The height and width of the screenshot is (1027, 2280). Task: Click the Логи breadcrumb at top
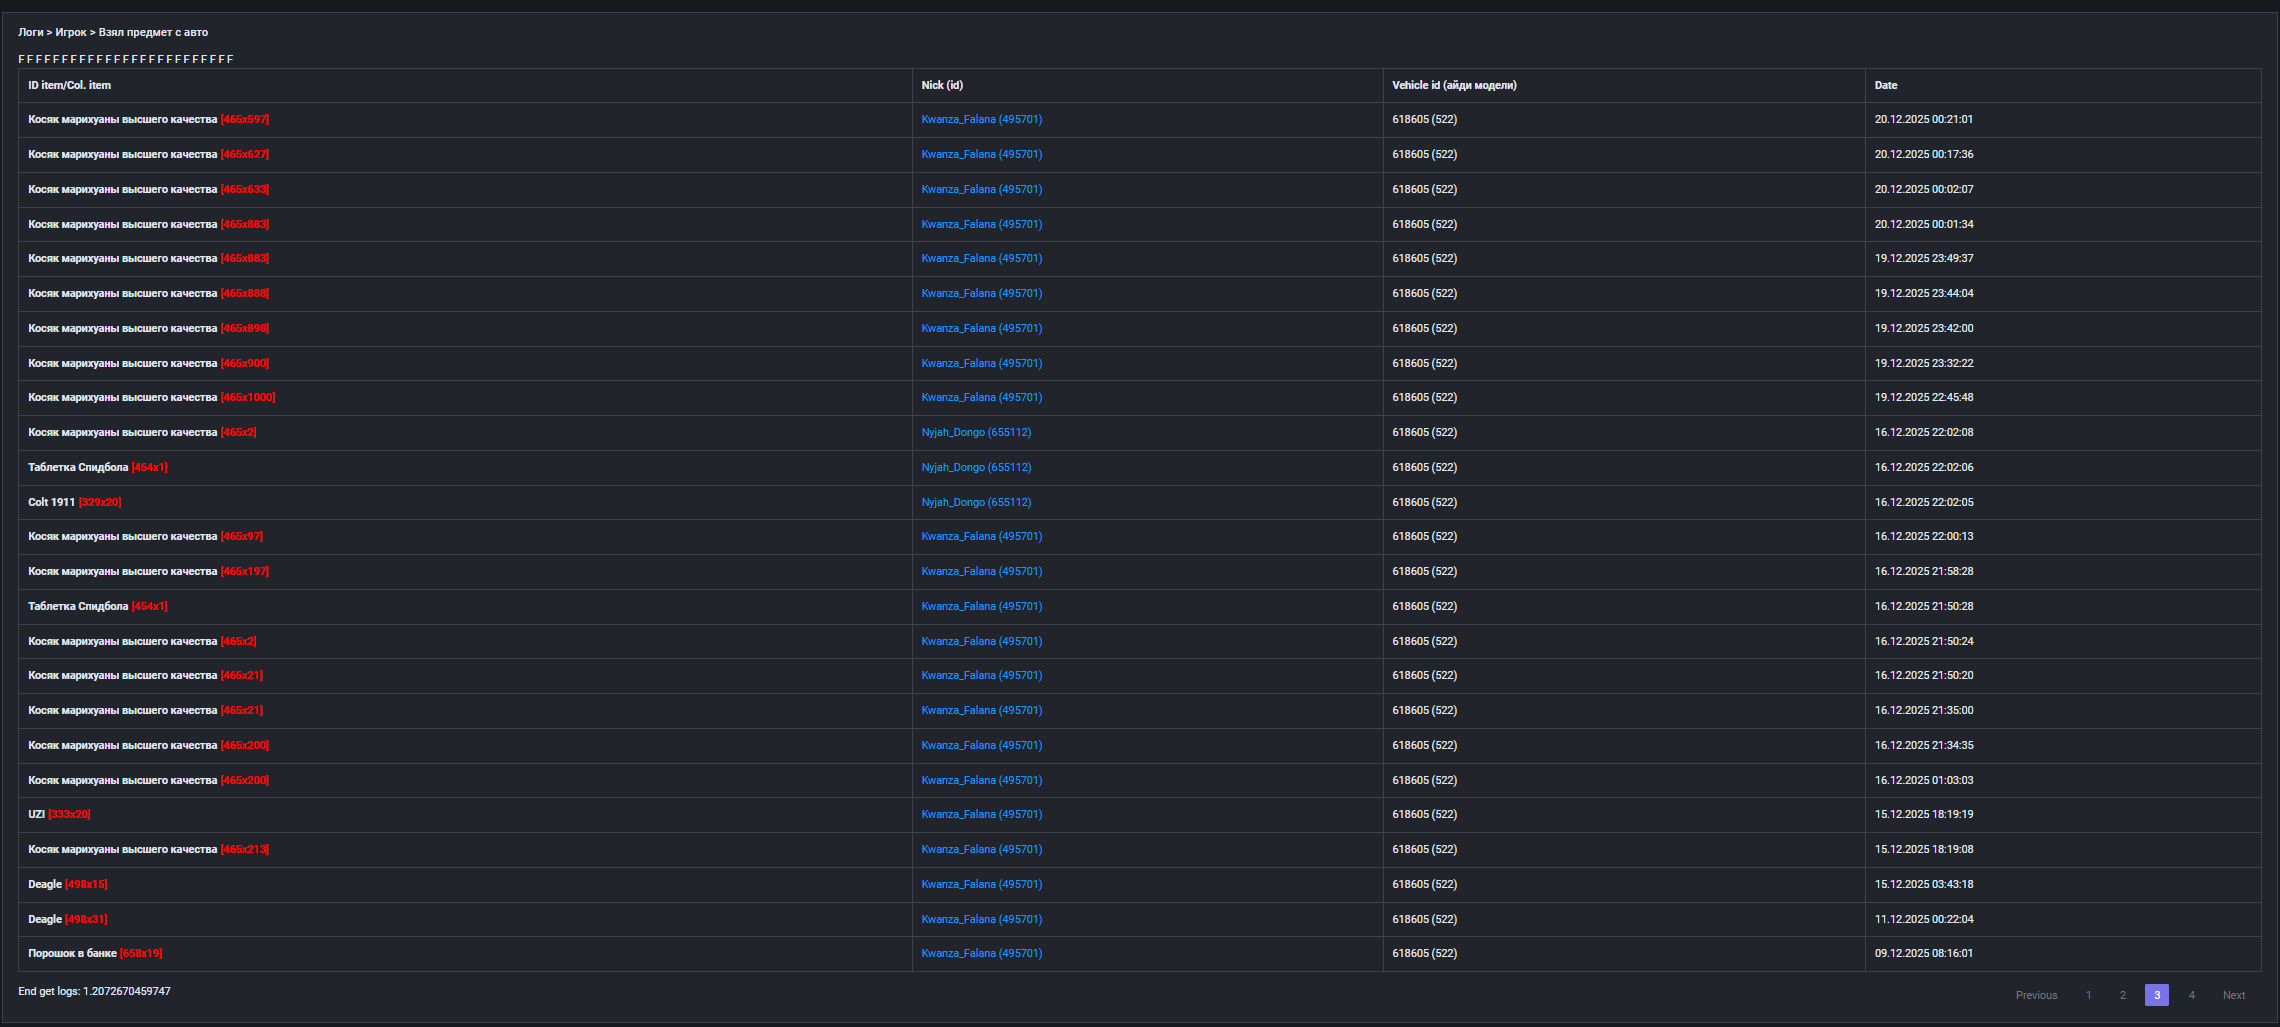(x=30, y=32)
